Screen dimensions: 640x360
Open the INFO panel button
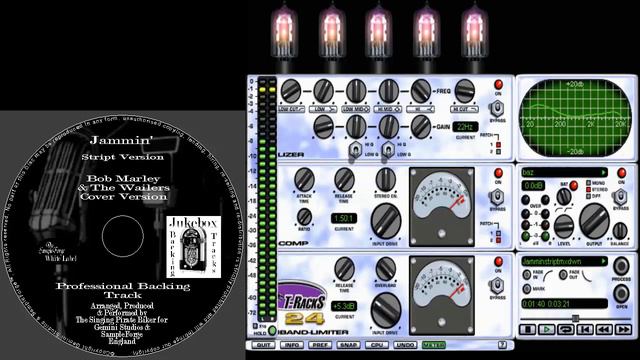291,345
